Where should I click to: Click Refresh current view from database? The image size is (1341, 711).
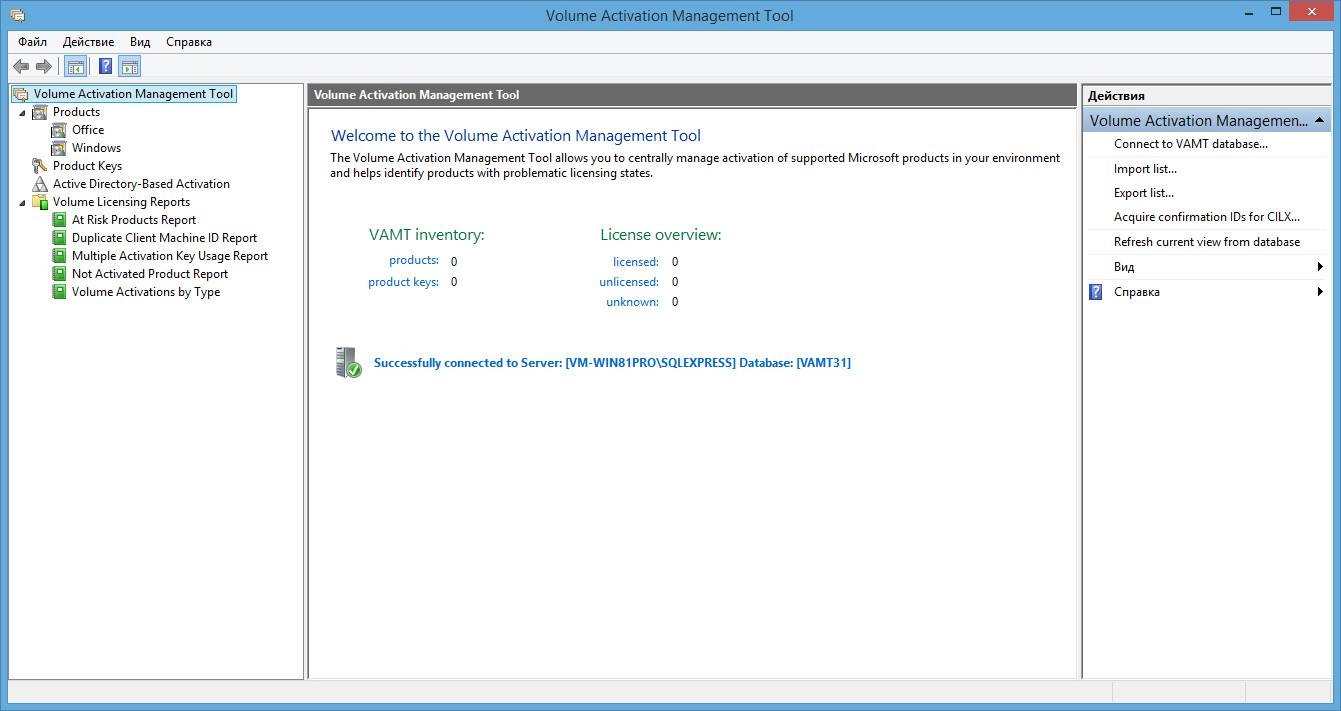click(1207, 242)
